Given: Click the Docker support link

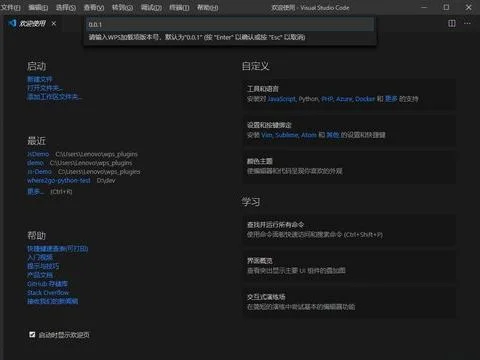Looking at the screenshot, I should (x=365, y=99).
